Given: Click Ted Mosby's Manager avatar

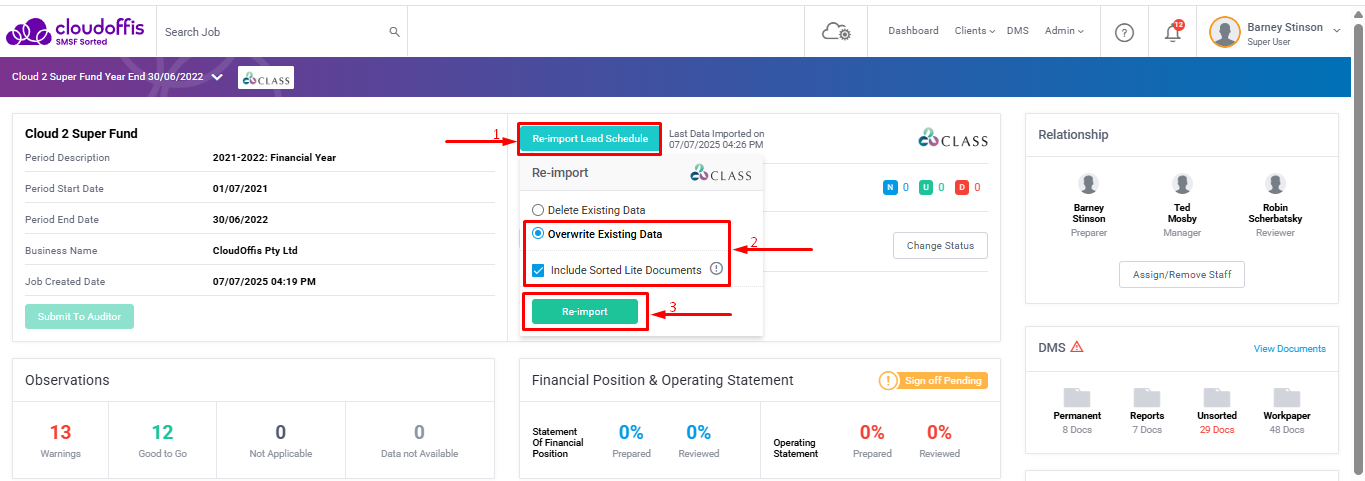Looking at the screenshot, I should (x=1182, y=184).
